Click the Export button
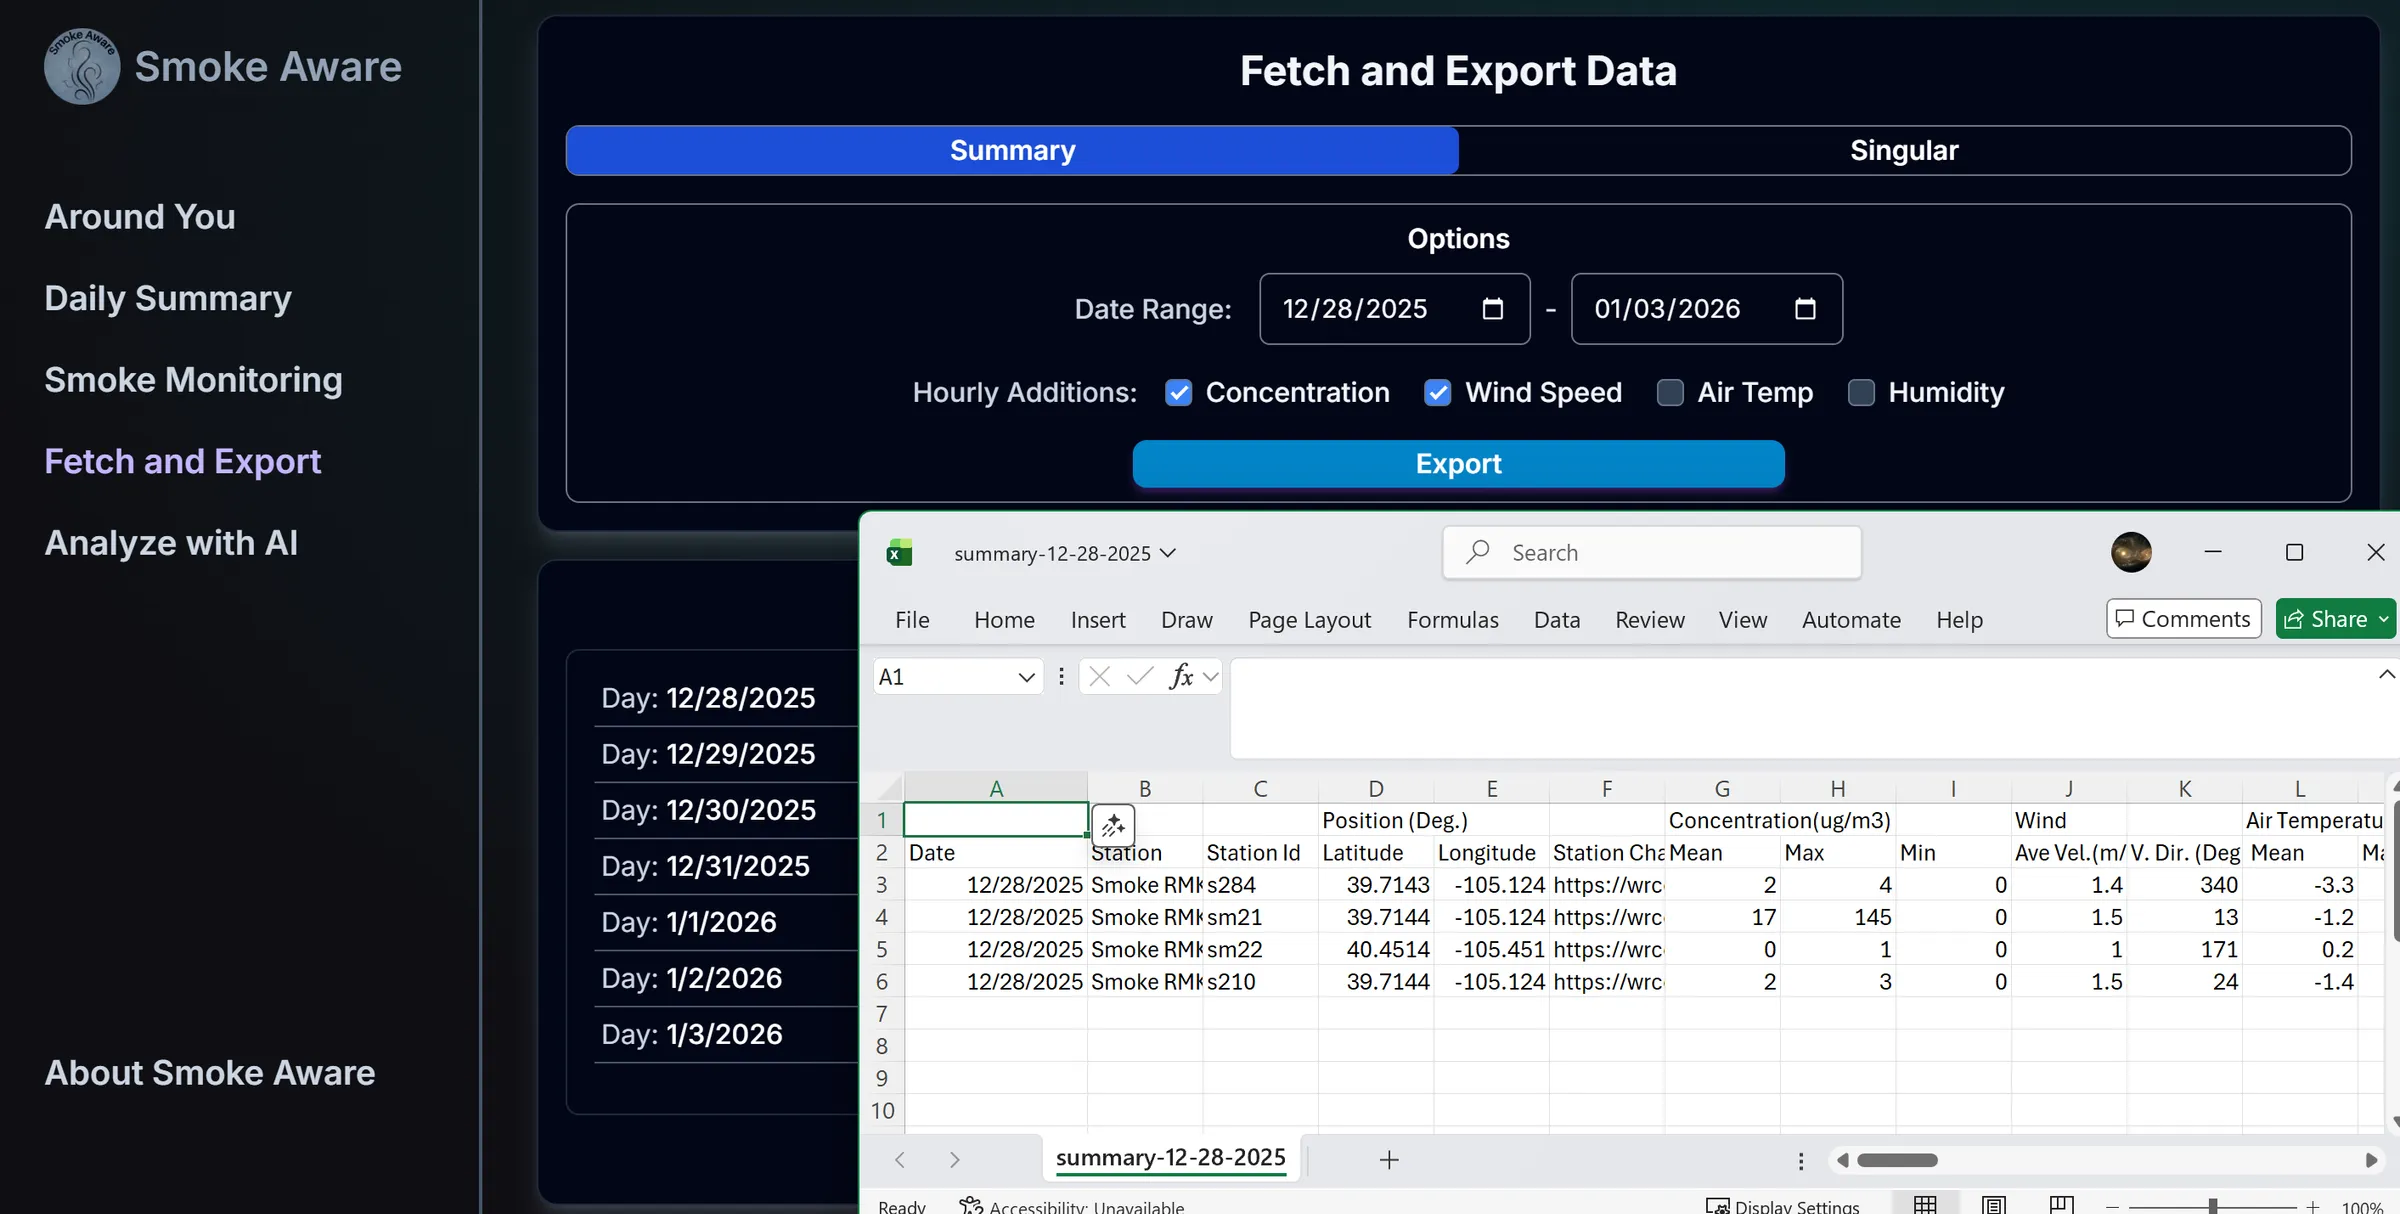Image resolution: width=2400 pixels, height=1214 pixels. [1458, 464]
